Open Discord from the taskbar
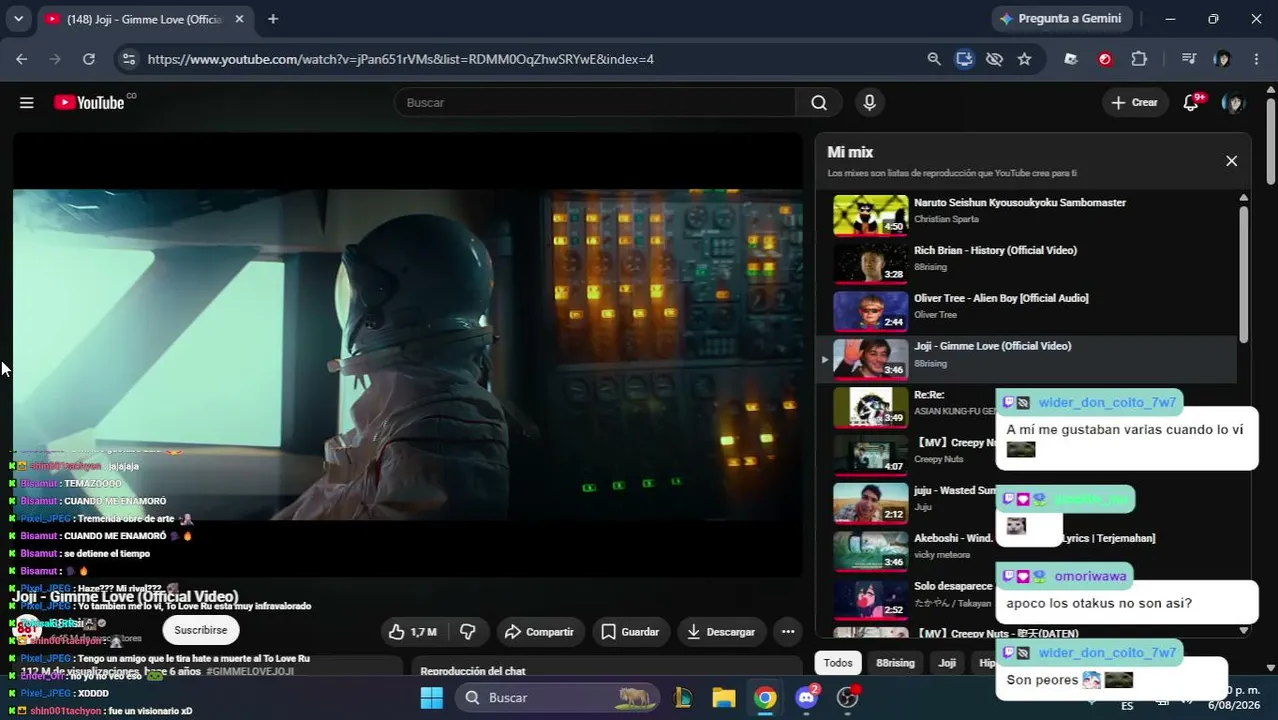The width and height of the screenshot is (1278, 720). tap(806, 697)
